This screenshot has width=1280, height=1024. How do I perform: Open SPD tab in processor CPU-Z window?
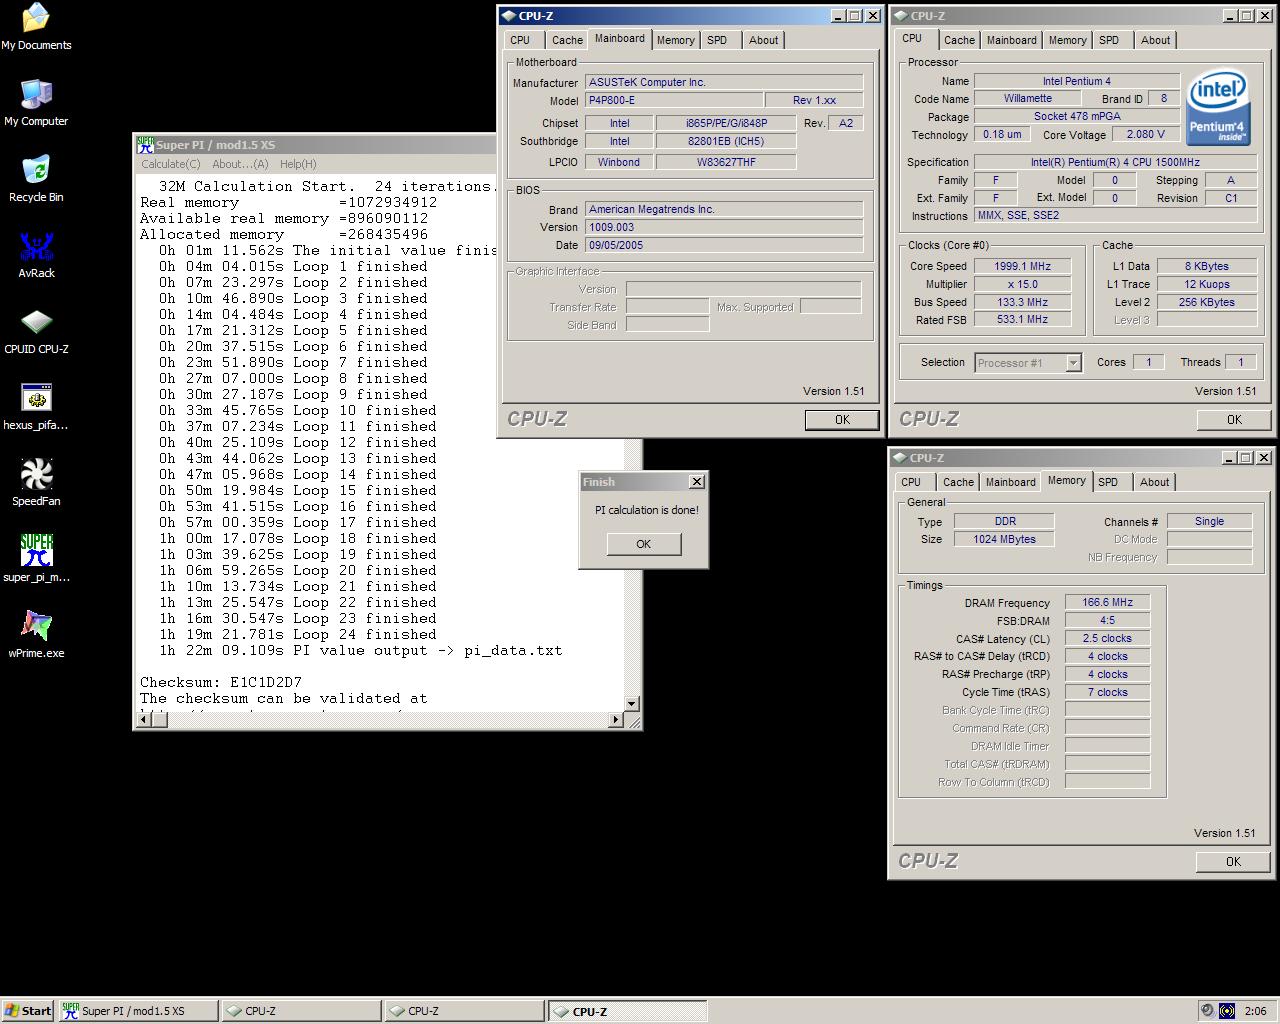click(1109, 40)
